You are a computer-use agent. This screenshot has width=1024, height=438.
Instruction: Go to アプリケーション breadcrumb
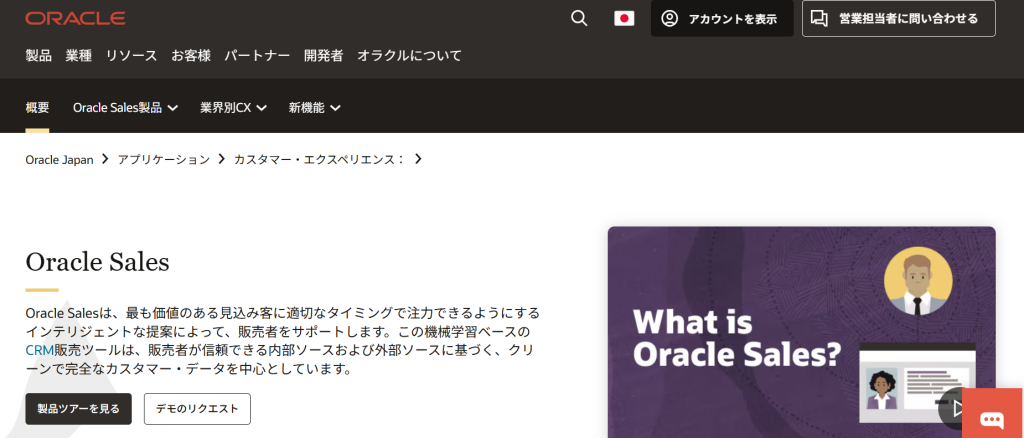164,159
